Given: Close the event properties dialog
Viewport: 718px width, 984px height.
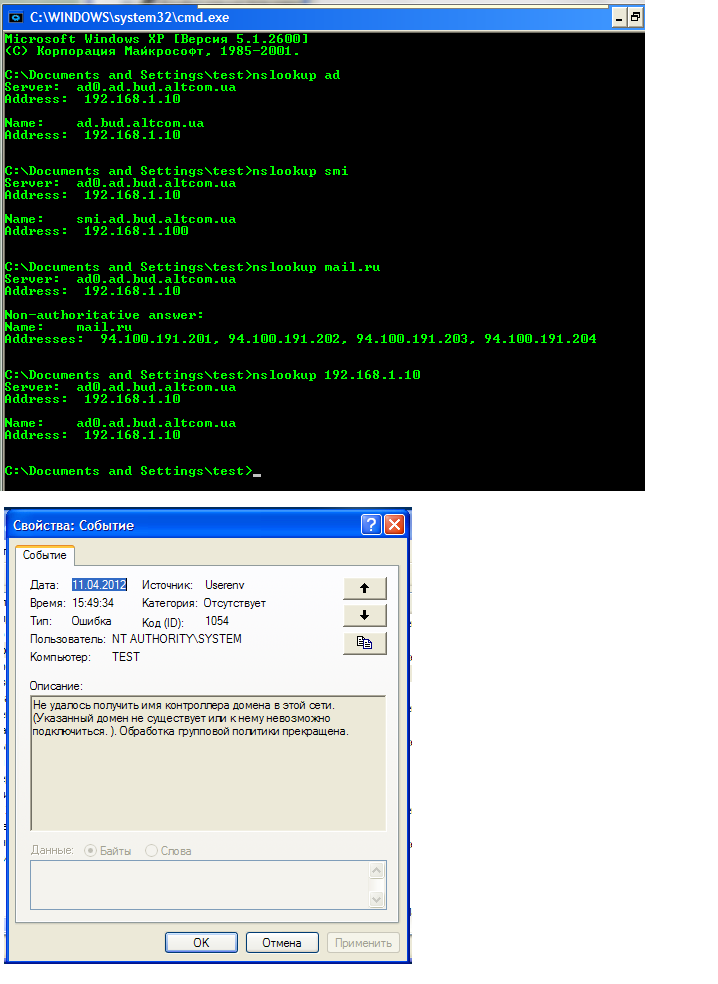Looking at the screenshot, I should point(394,525).
